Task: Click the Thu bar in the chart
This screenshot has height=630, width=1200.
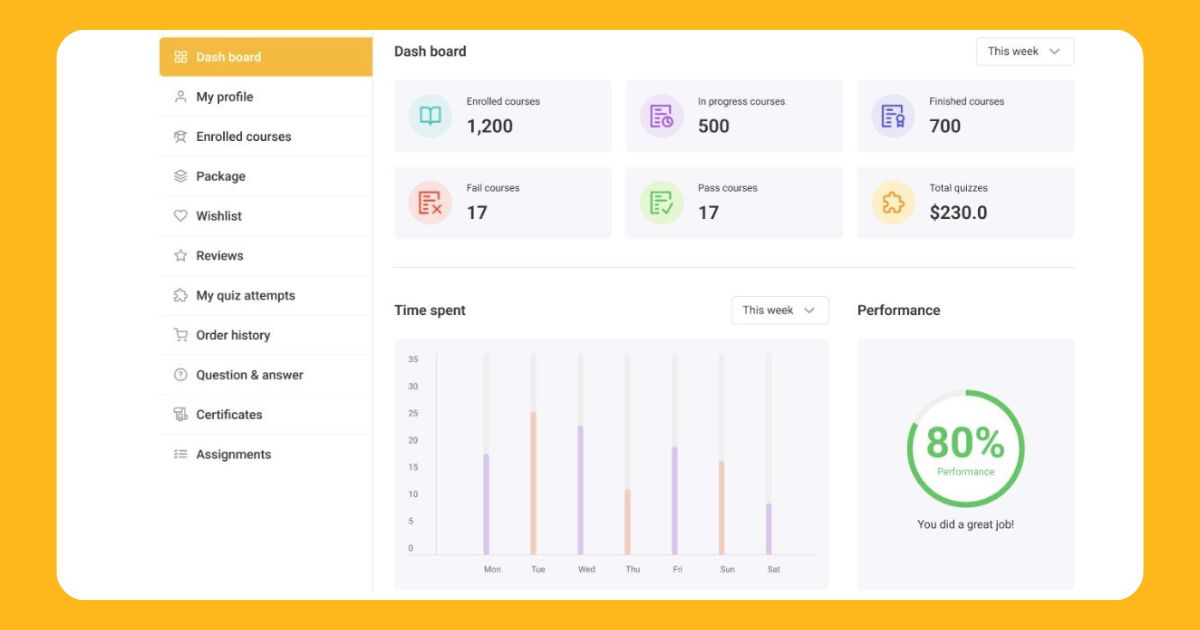Action: (x=627, y=522)
